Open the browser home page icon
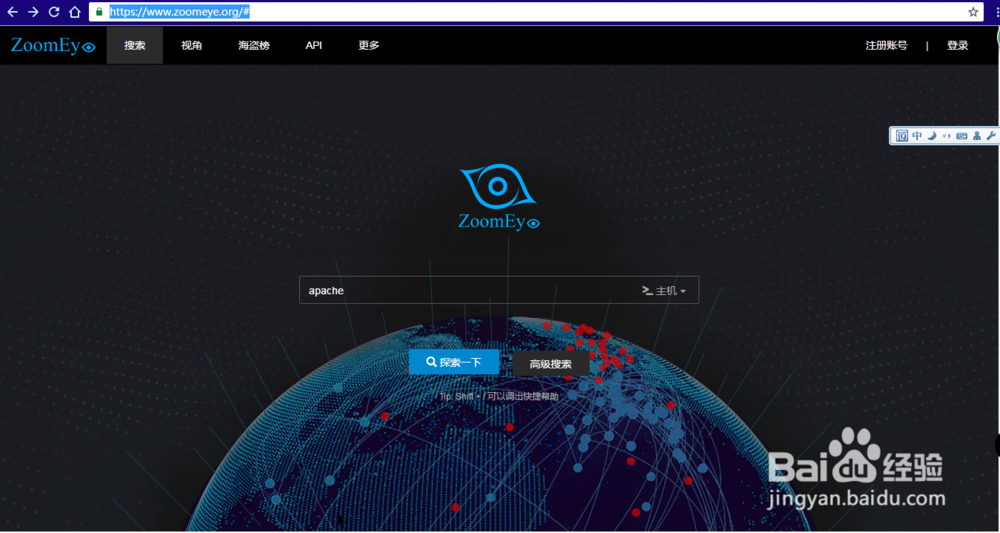 tap(75, 12)
